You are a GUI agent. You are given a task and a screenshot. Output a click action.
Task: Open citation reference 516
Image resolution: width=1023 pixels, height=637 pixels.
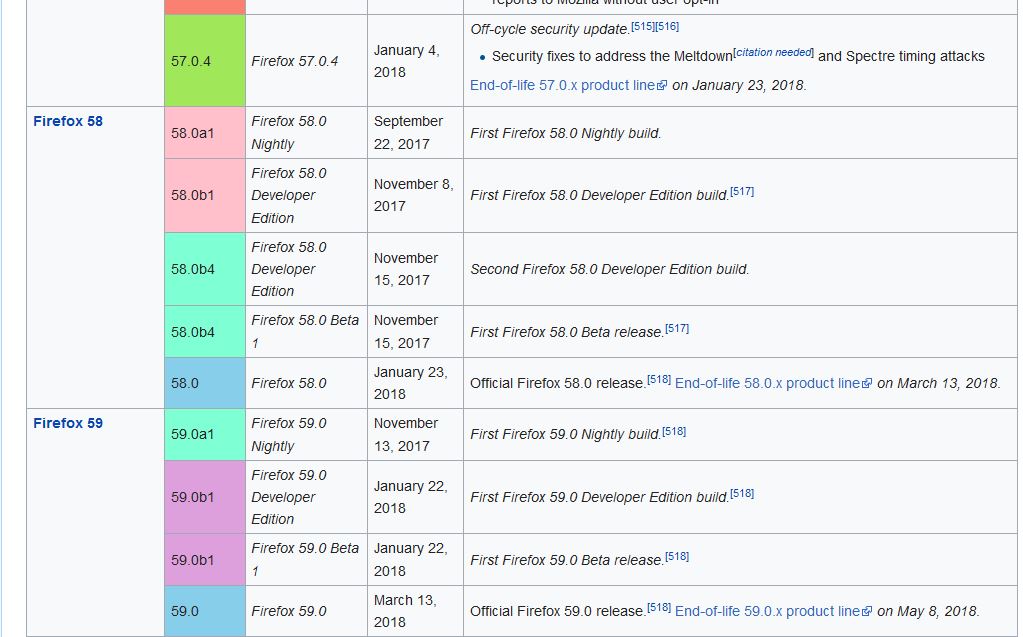click(667, 27)
